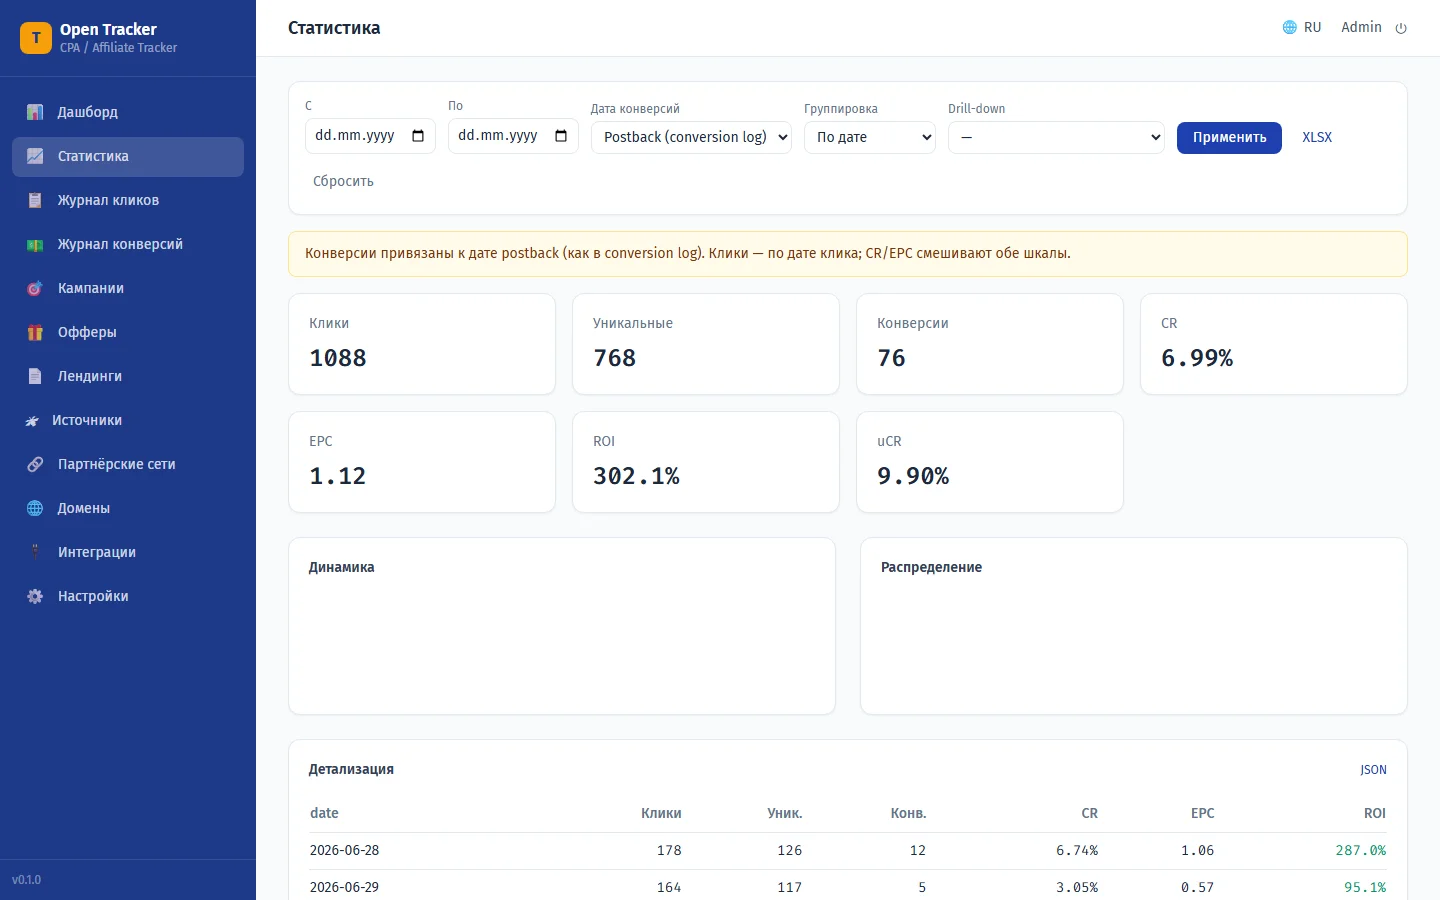Click the Уник. column header
This screenshot has height=900, width=1440.
click(785, 814)
